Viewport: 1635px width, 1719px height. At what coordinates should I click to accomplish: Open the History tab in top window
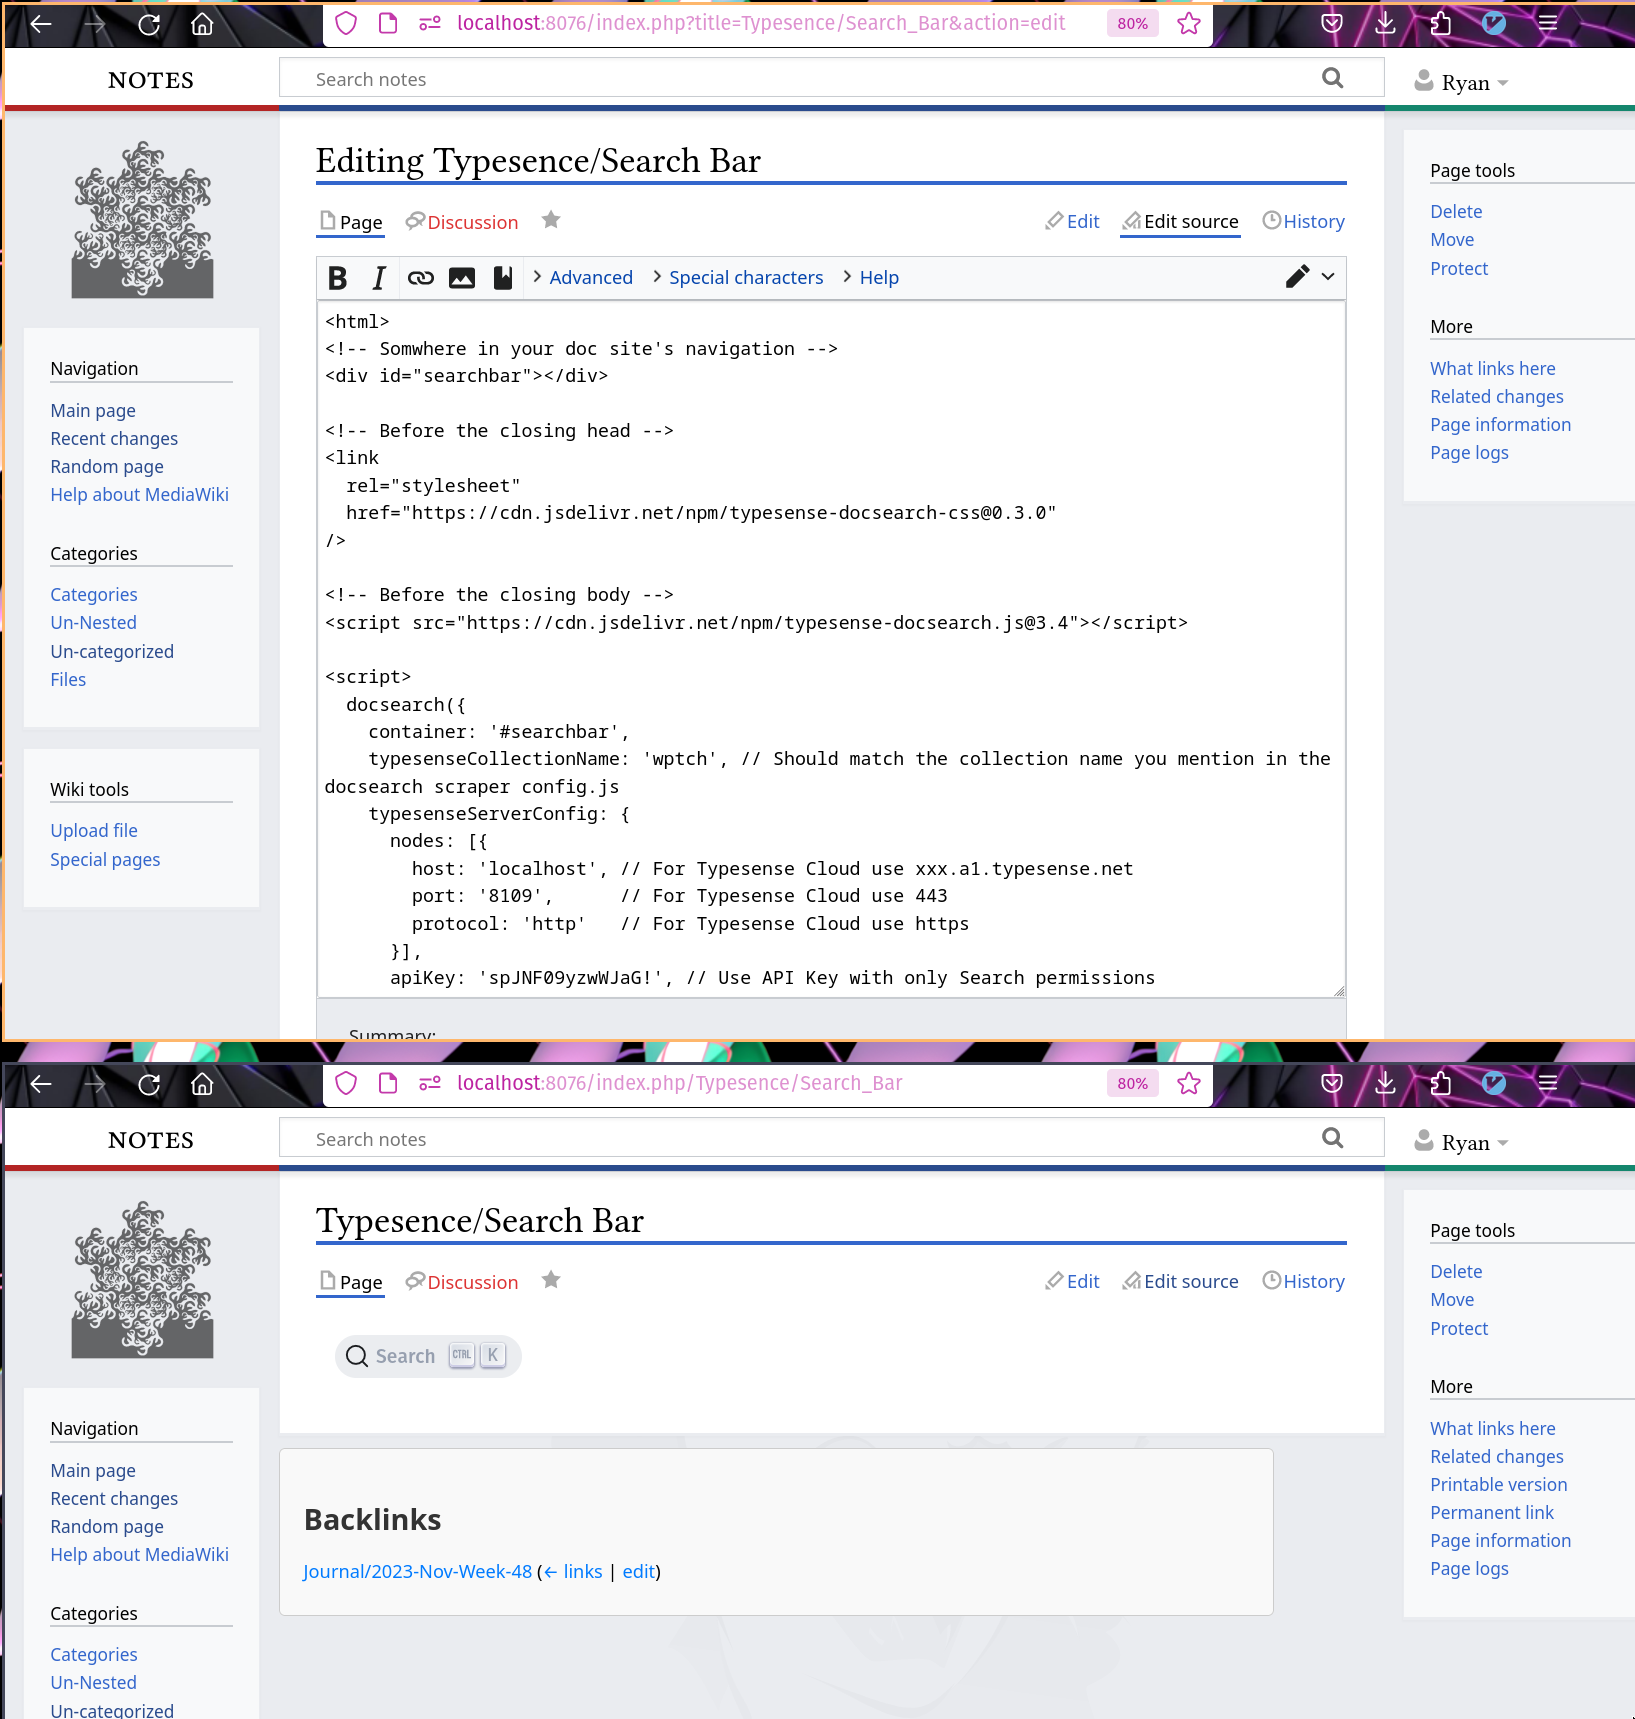(x=1303, y=221)
